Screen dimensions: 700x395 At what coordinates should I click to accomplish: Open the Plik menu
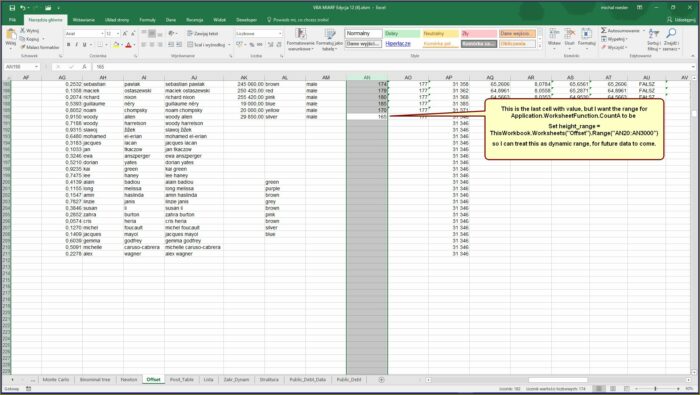[12, 20]
